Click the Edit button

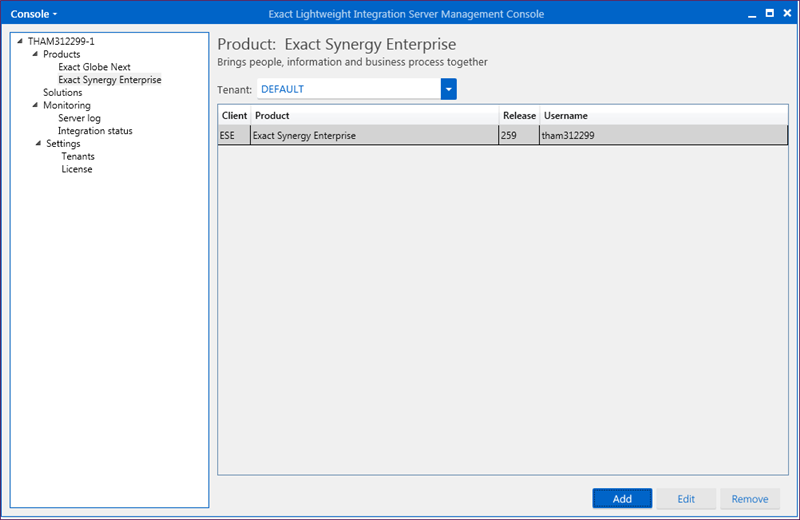click(x=686, y=499)
